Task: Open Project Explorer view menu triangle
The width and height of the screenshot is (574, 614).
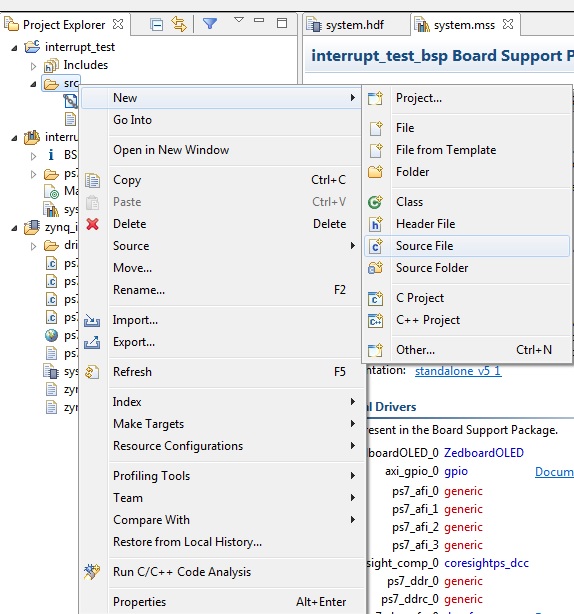Action: (x=238, y=20)
